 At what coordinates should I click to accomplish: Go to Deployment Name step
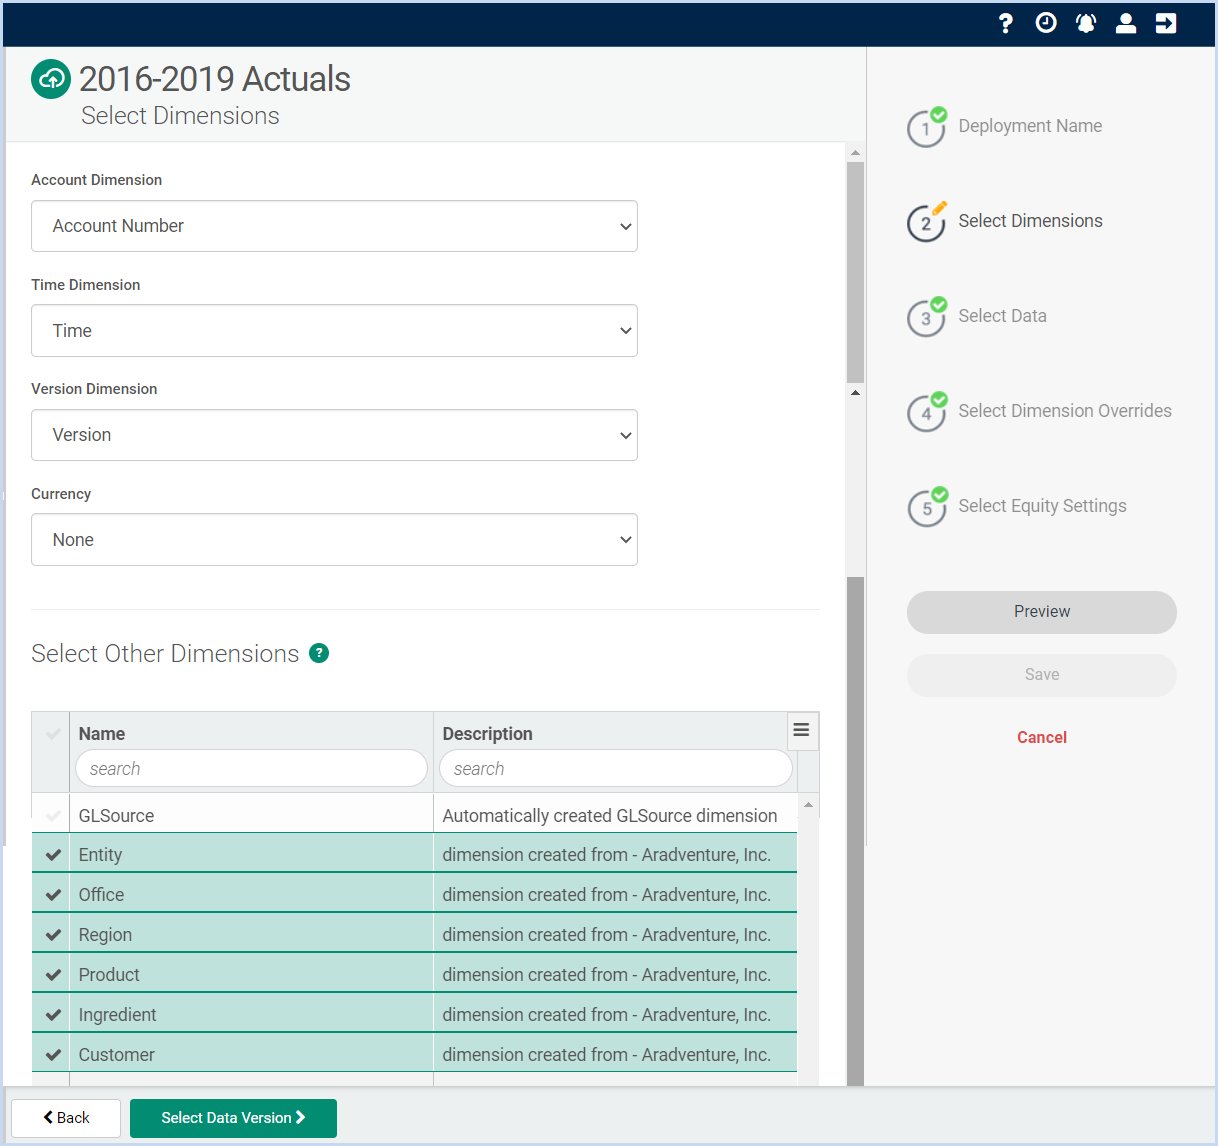click(1030, 126)
